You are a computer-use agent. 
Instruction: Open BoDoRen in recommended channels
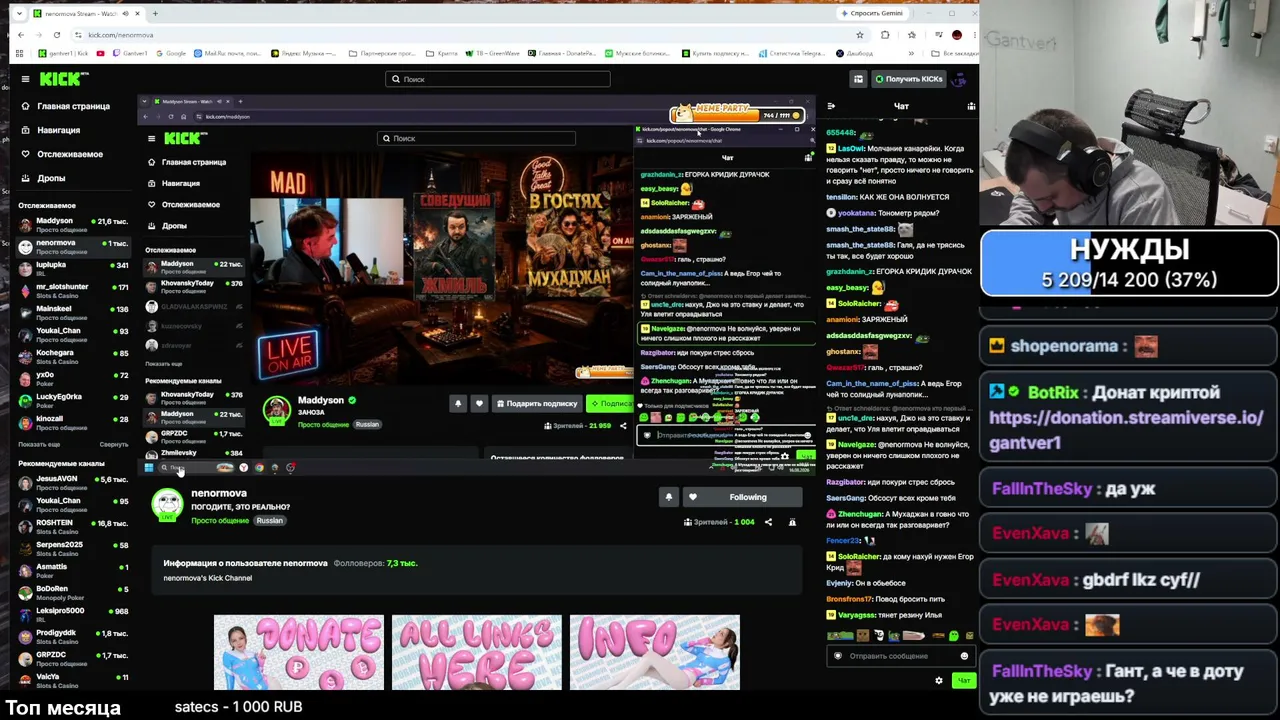click(74, 592)
